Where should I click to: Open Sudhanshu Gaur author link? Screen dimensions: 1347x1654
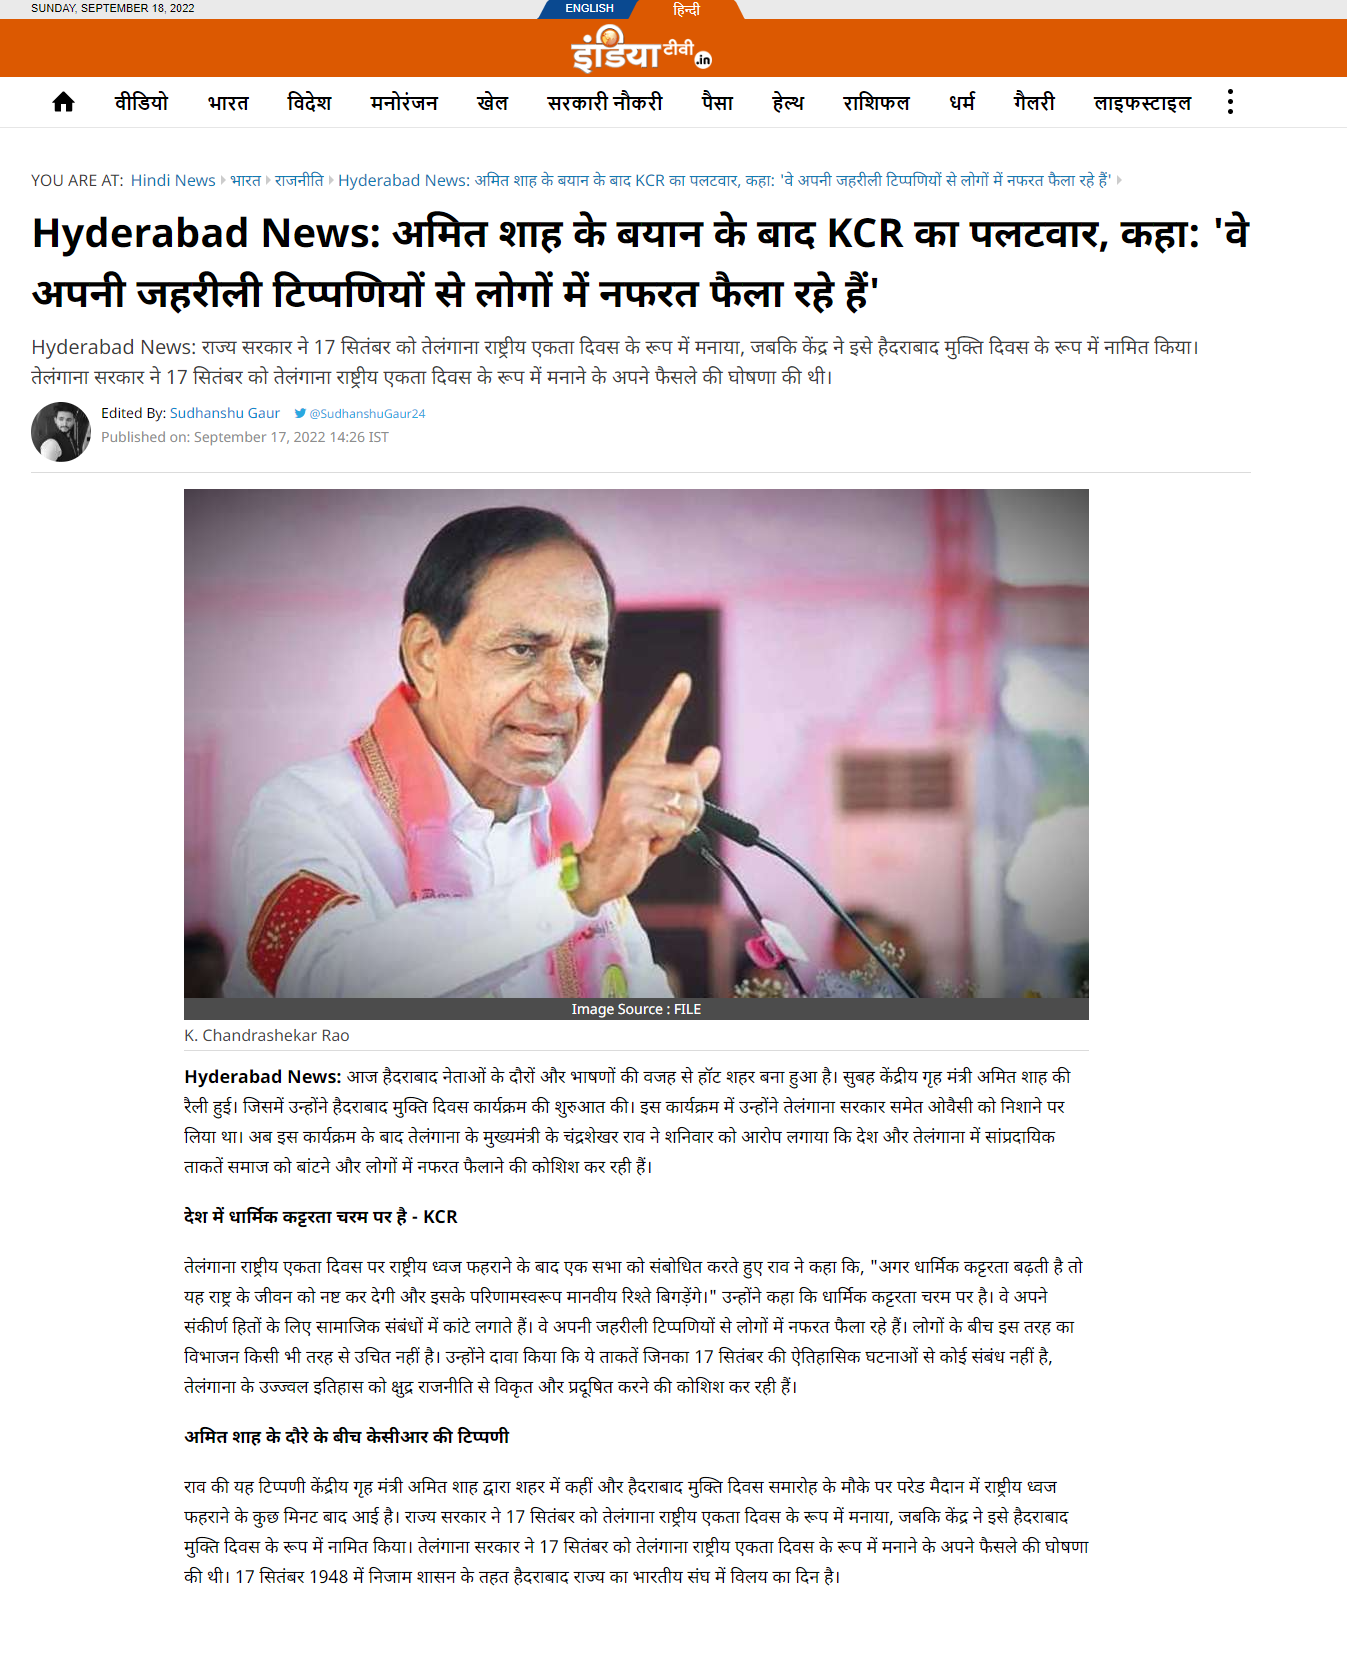[225, 413]
